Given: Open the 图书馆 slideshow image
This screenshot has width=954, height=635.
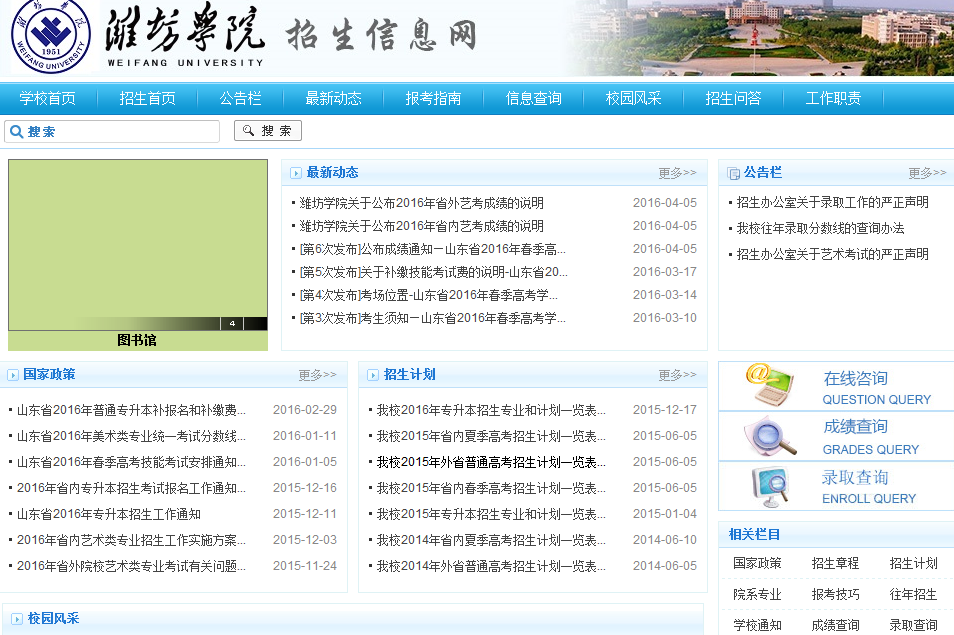Looking at the screenshot, I should pyautogui.click(x=138, y=245).
